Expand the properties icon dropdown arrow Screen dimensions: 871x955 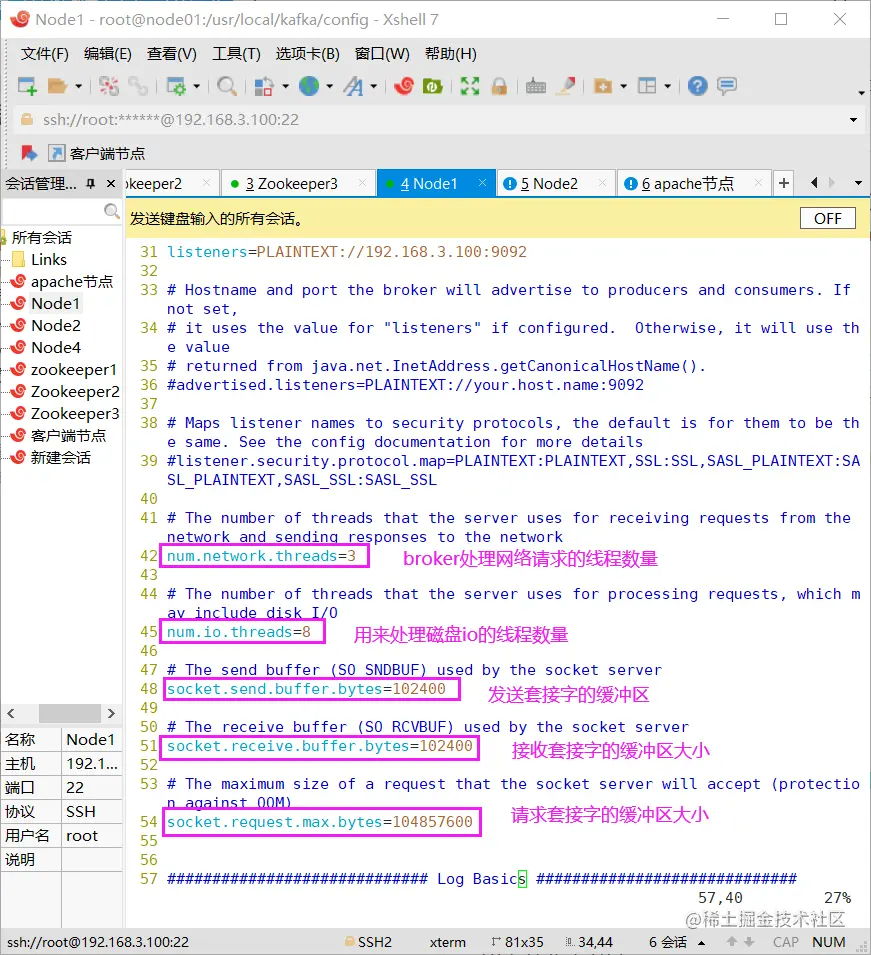196,86
